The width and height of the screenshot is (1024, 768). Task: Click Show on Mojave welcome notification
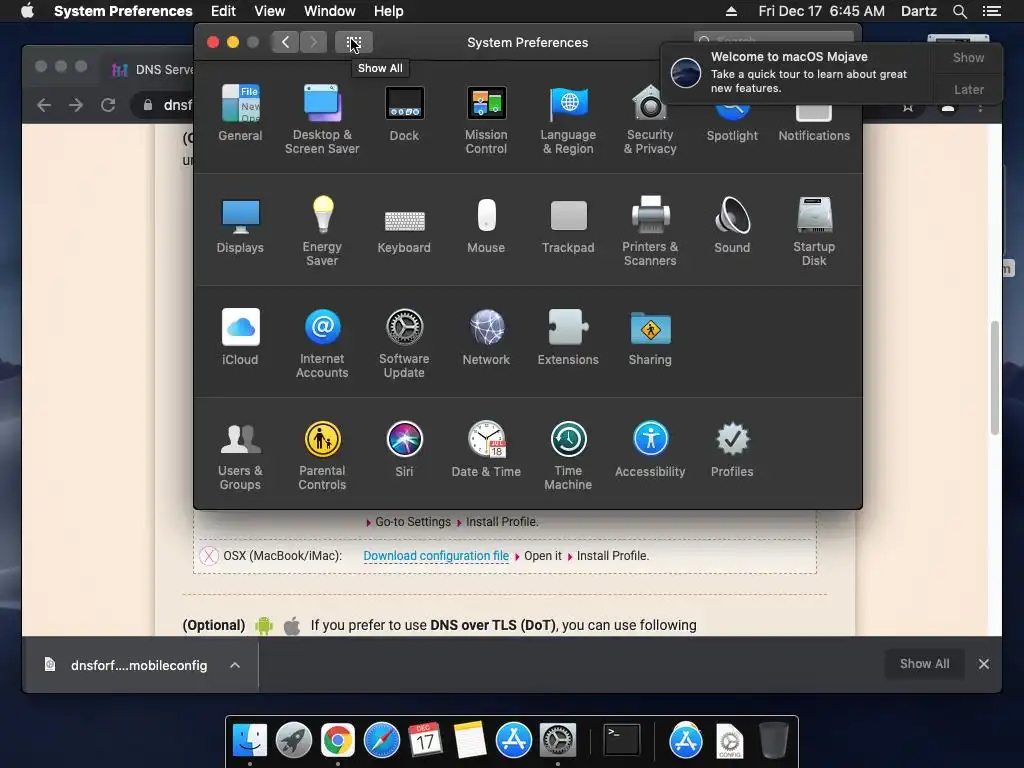click(x=968, y=57)
